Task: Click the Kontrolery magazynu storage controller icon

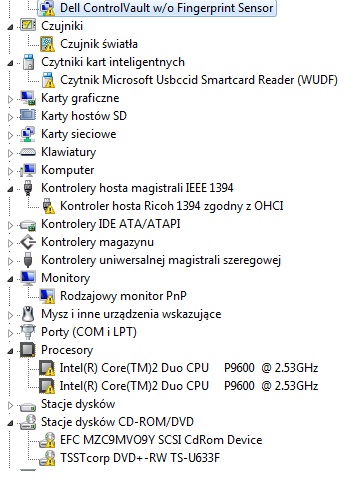Action: point(28,242)
